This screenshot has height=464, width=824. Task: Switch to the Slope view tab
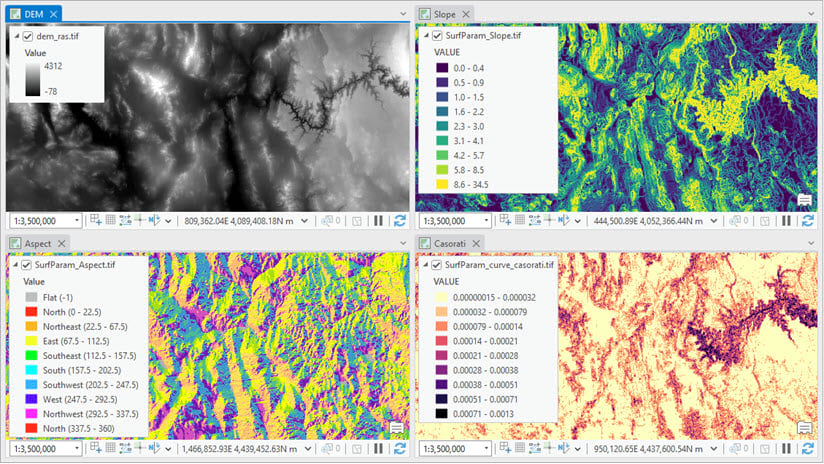445,14
